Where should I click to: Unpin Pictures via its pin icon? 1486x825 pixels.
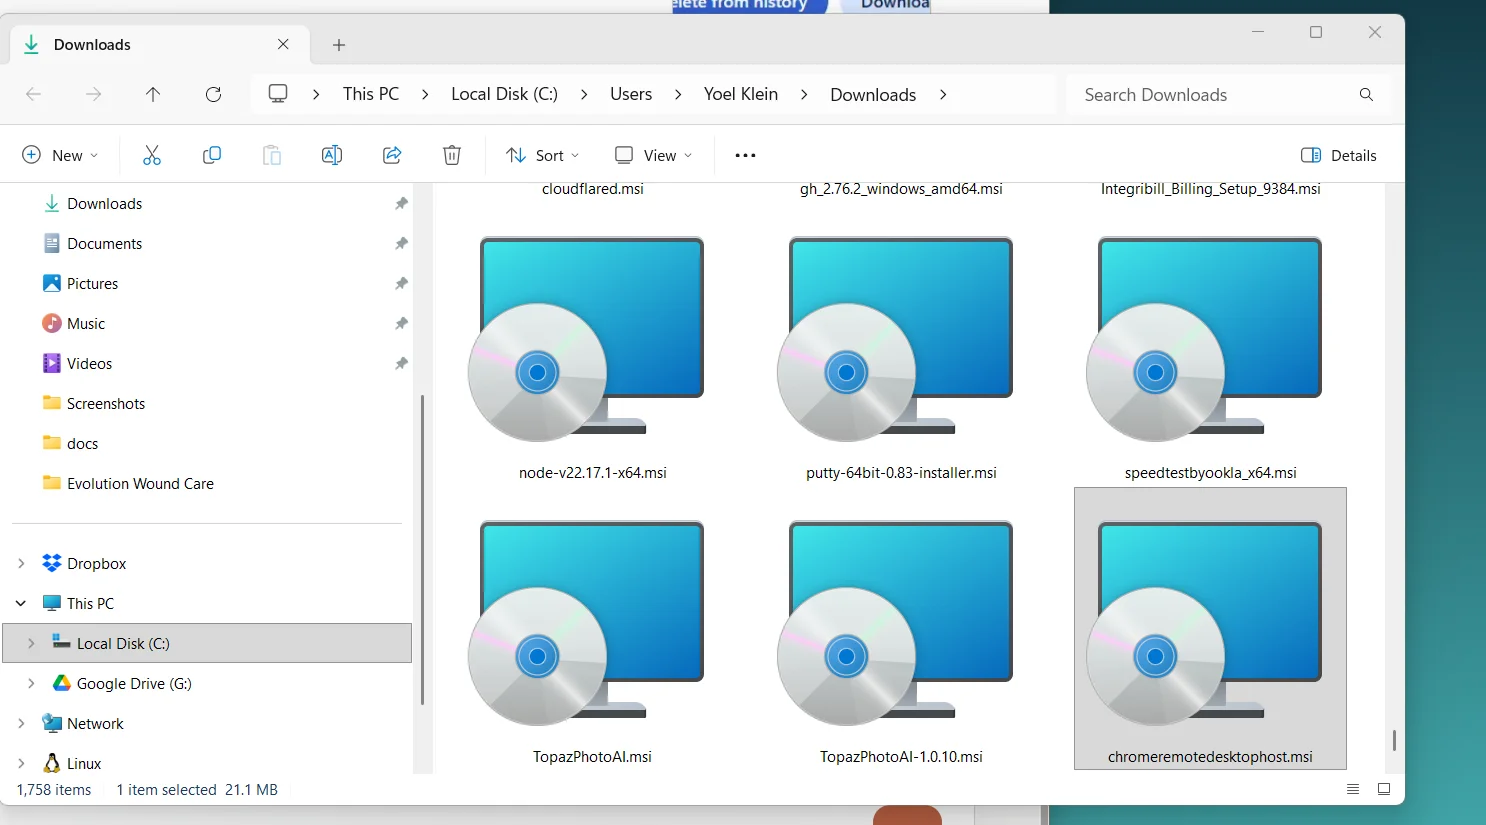(401, 283)
